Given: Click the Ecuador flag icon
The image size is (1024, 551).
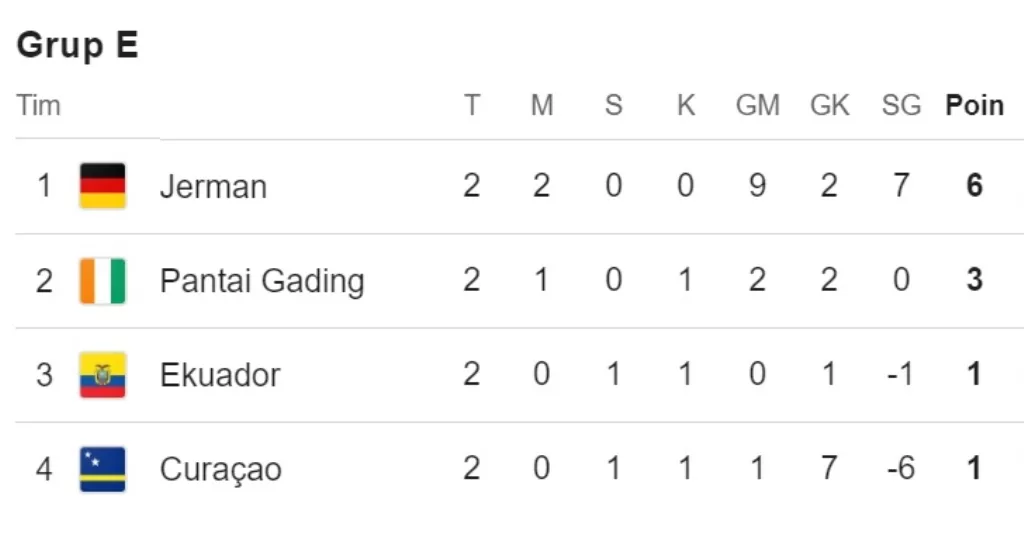Looking at the screenshot, I should tap(103, 375).
